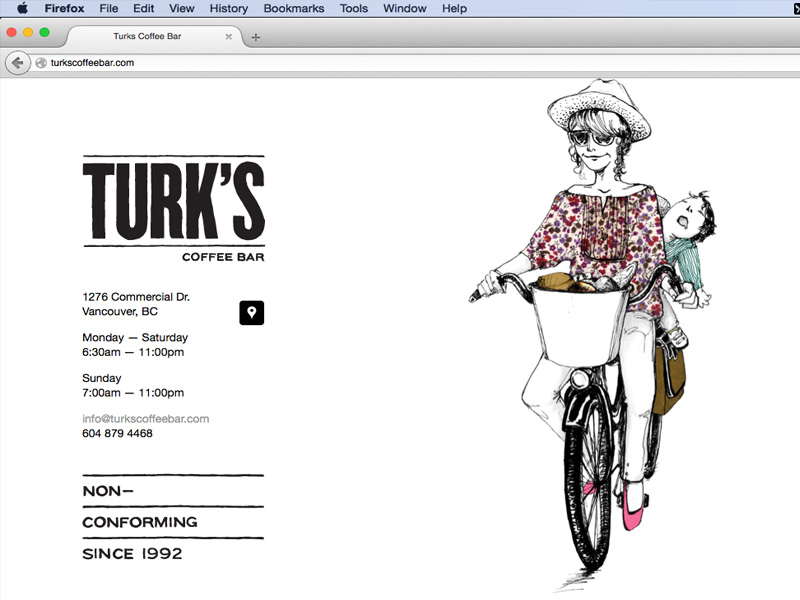
Task: Click the globe site identity icon
Action: click(x=41, y=63)
